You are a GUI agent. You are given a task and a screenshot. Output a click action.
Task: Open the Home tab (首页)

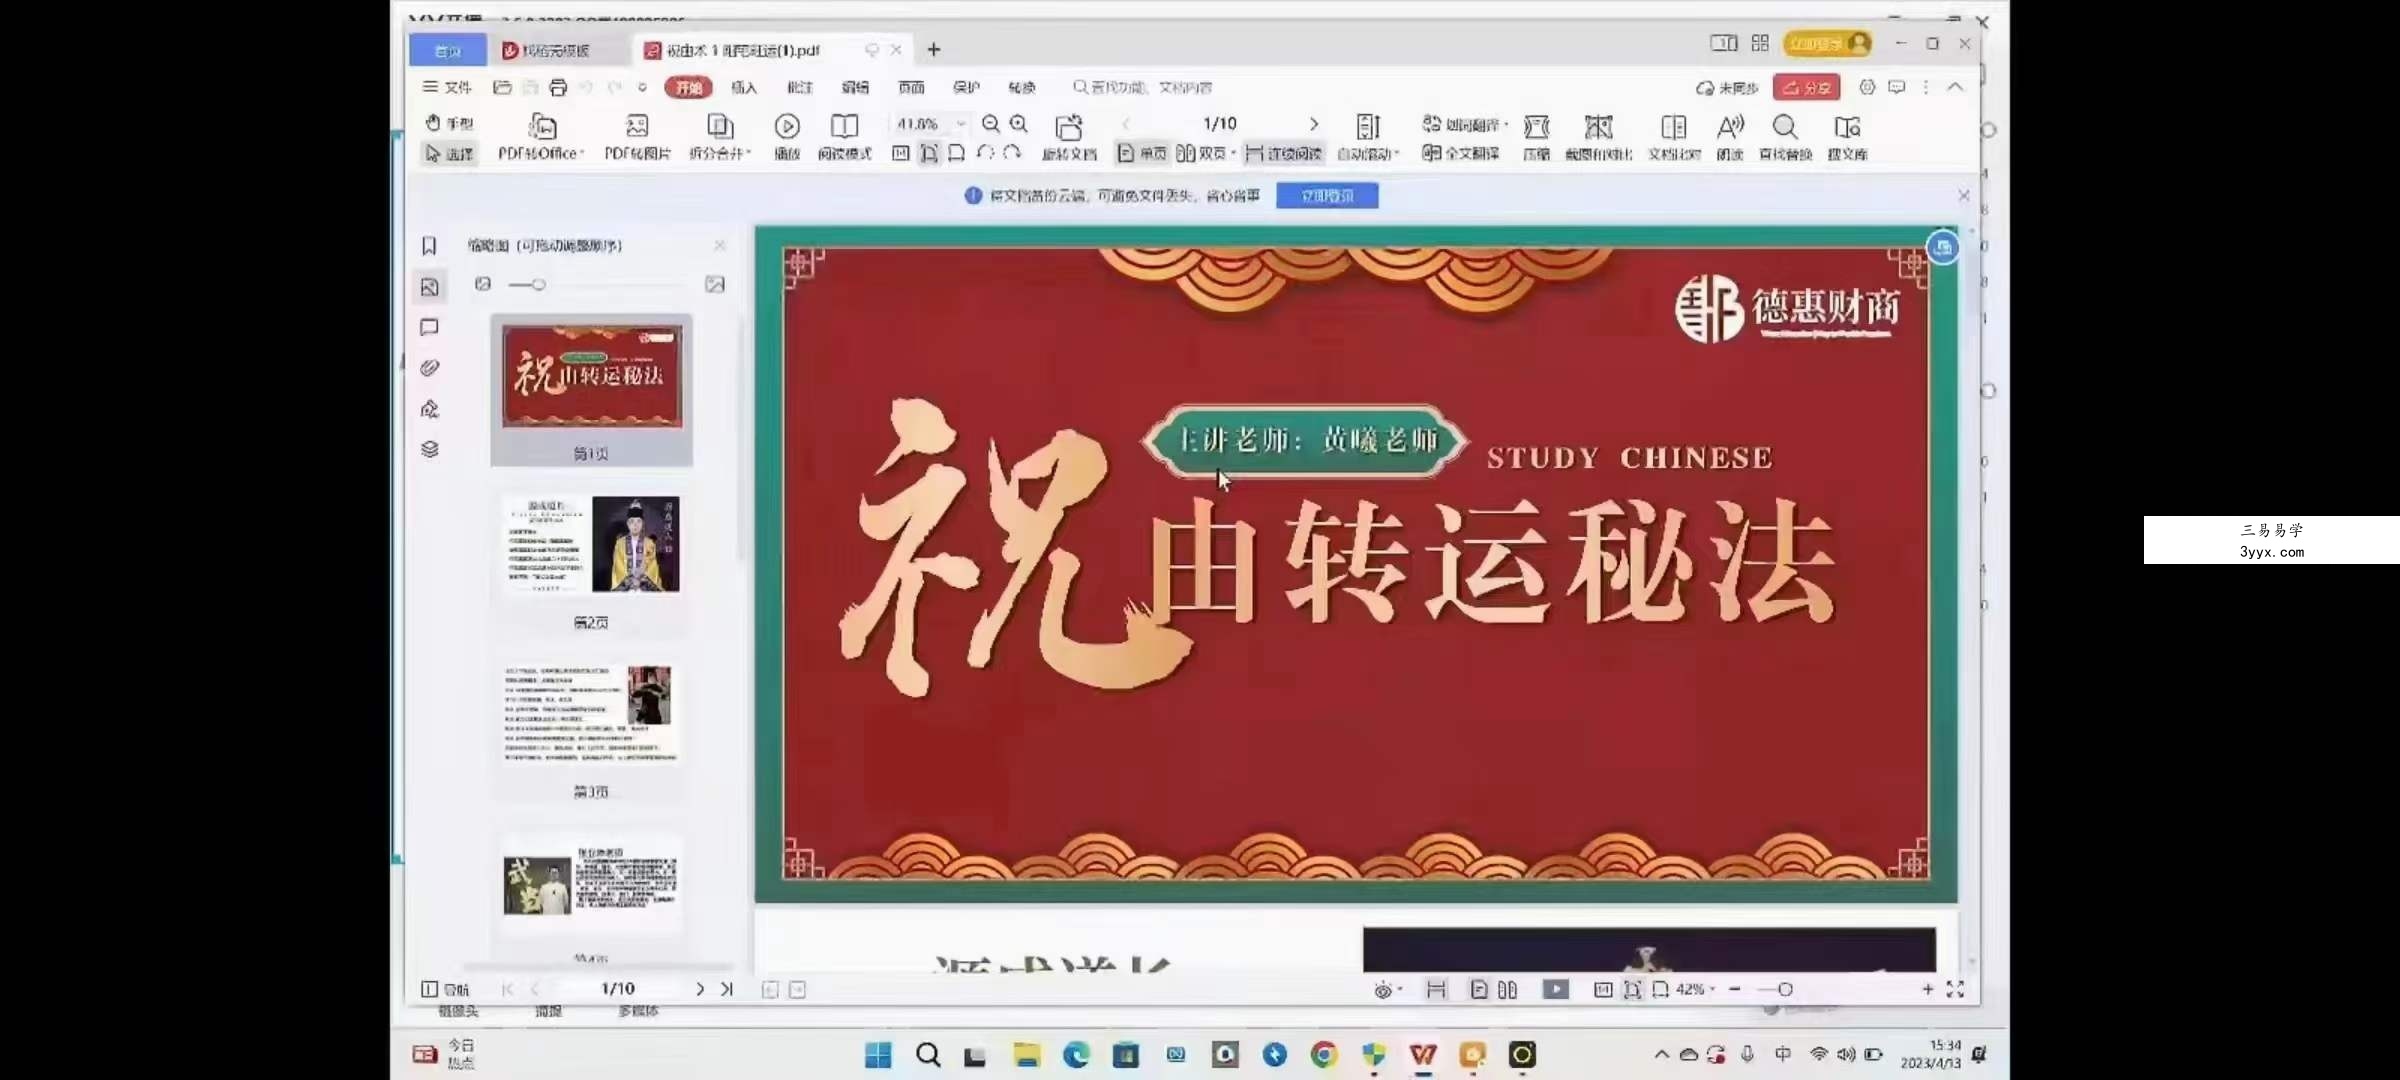coord(448,50)
